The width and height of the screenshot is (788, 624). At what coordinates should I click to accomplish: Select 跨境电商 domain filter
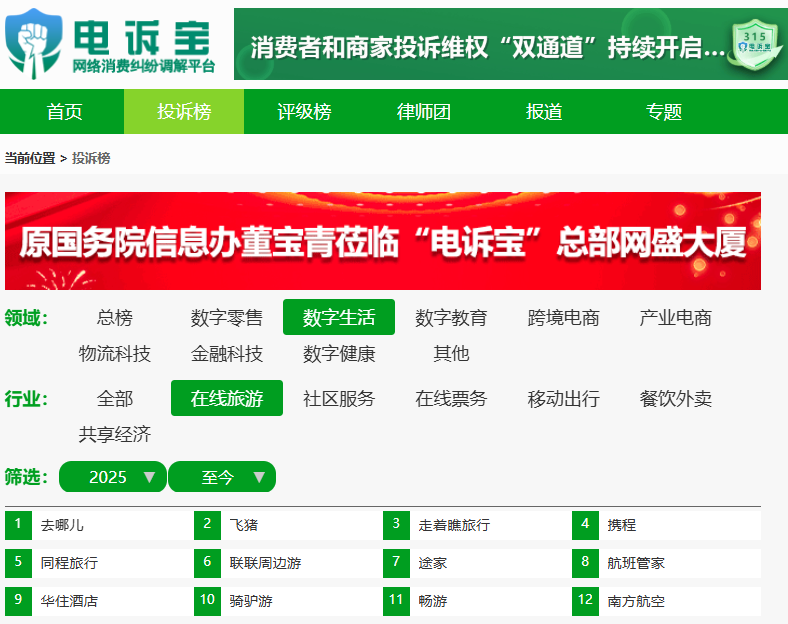[x=563, y=318]
